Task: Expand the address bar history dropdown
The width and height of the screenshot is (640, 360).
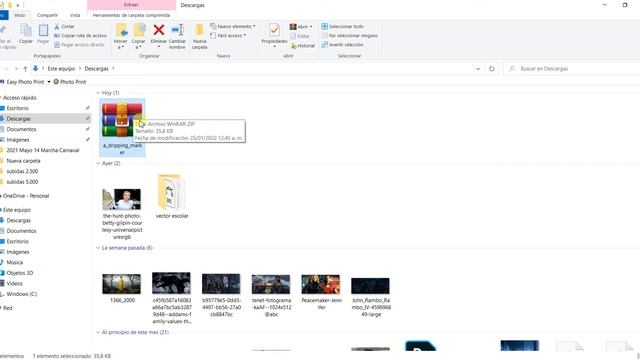Action: pos(478,69)
